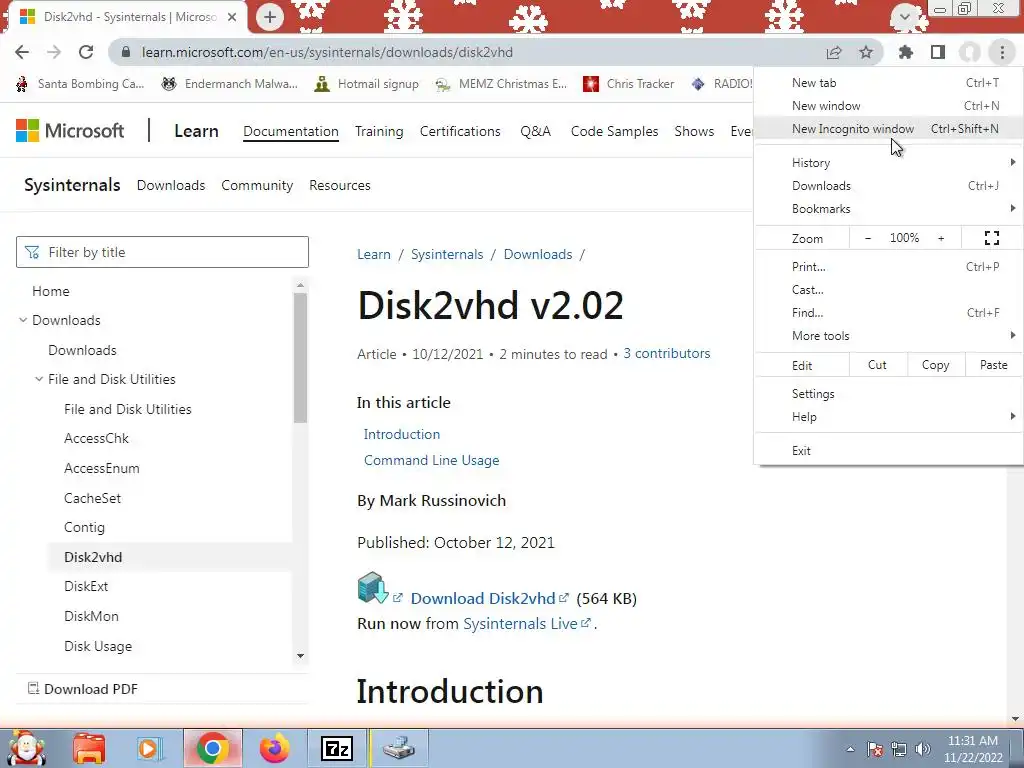1024x768 pixels.
Task: Click Copy in the Edit row
Action: (x=935, y=365)
